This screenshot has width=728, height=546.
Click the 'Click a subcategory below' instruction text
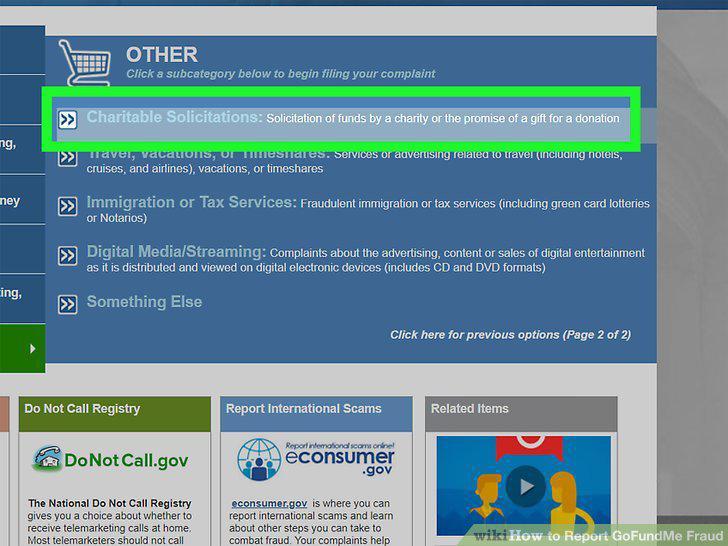pos(280,74)
